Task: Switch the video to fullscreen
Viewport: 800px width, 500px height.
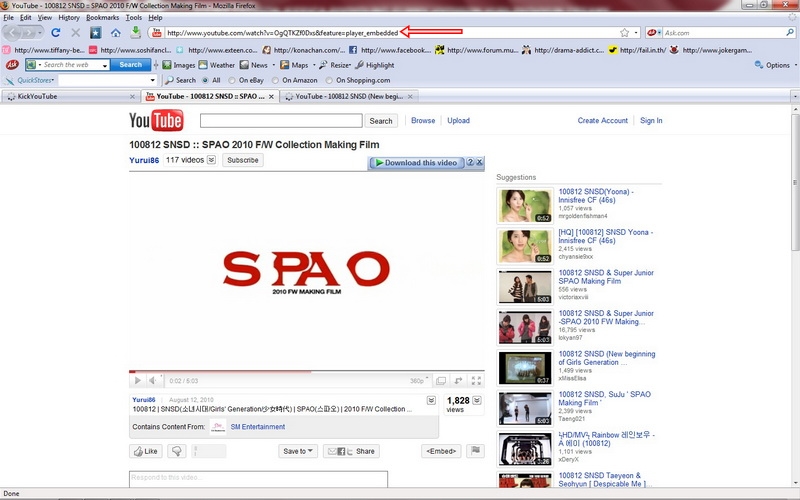Action: 476,381
